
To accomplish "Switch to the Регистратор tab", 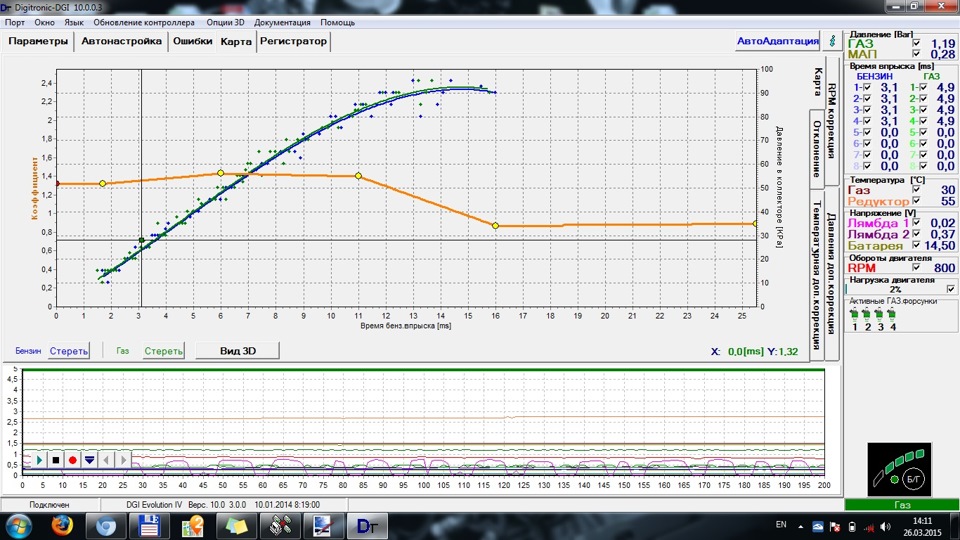I will click(293, 42).
